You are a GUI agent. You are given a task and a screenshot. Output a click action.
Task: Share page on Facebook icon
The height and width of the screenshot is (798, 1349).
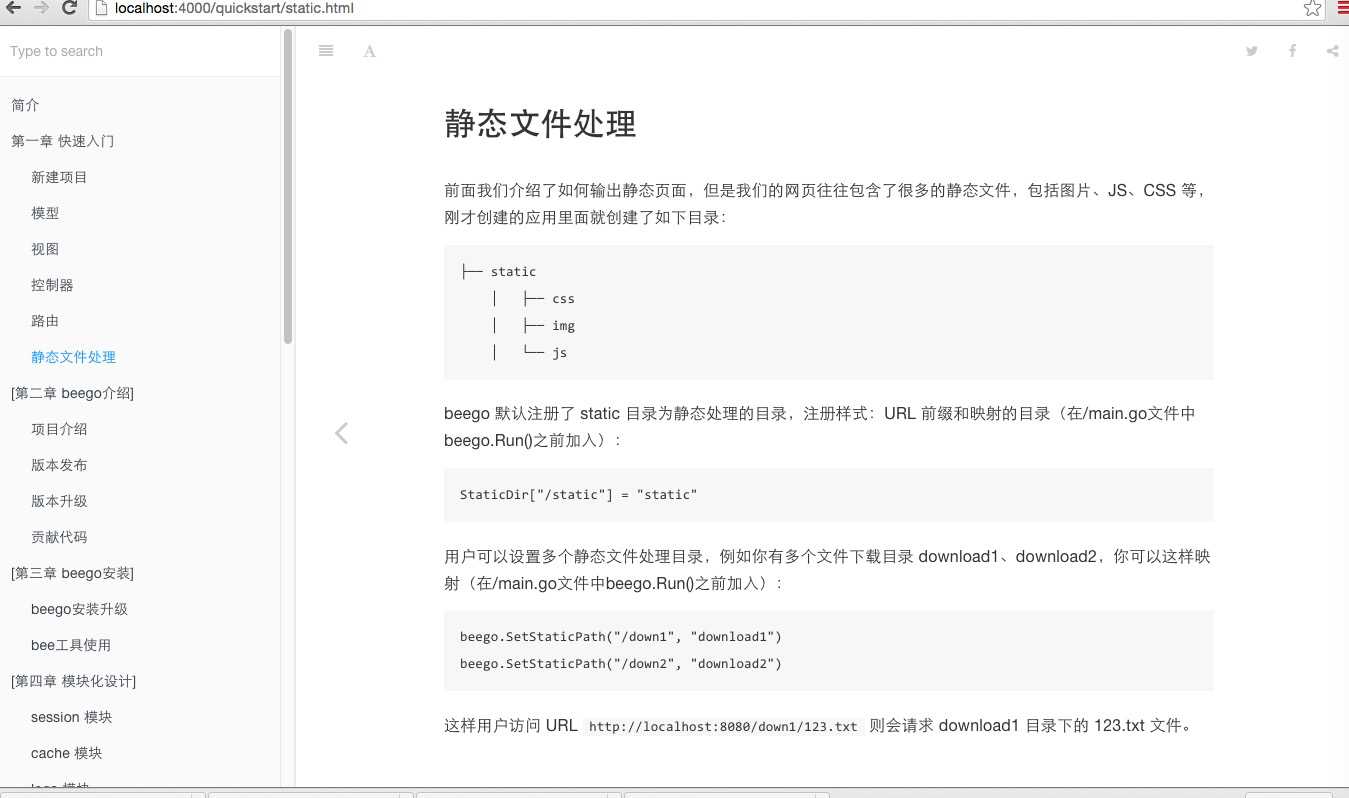(x=1292, y=51)
